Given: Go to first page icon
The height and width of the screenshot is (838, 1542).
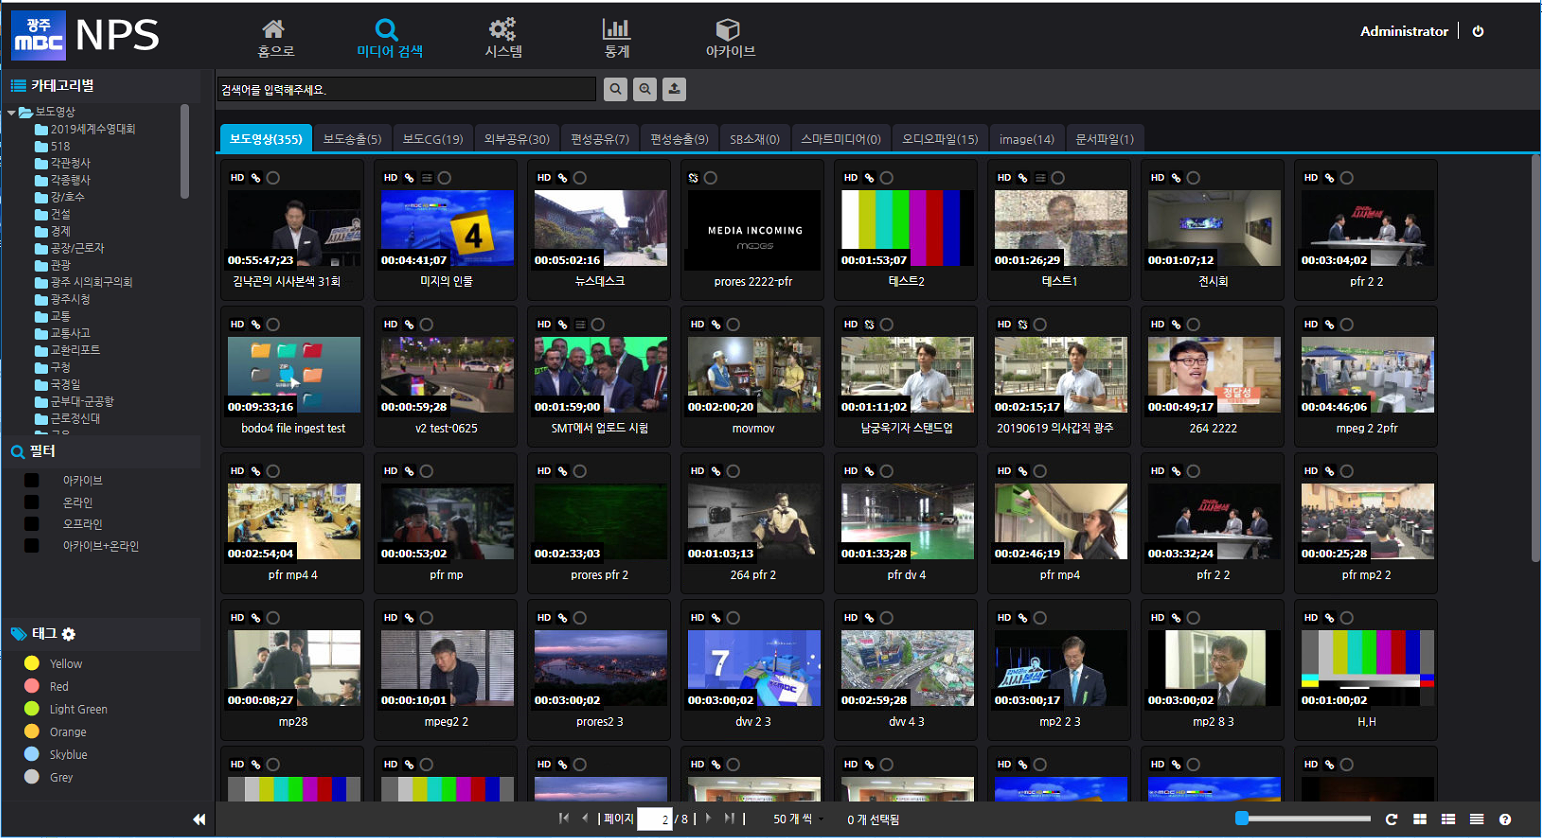Looking at the screenshot, I should [564, 818].
